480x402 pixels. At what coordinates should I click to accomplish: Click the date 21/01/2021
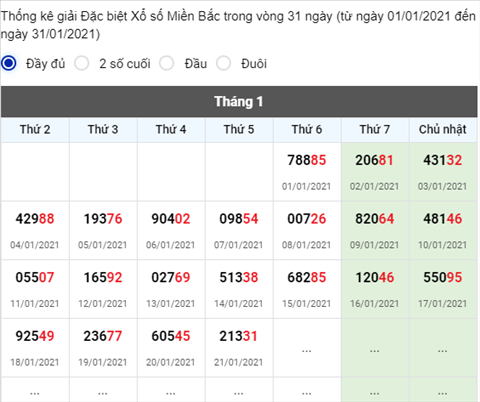tap(238, 362)
